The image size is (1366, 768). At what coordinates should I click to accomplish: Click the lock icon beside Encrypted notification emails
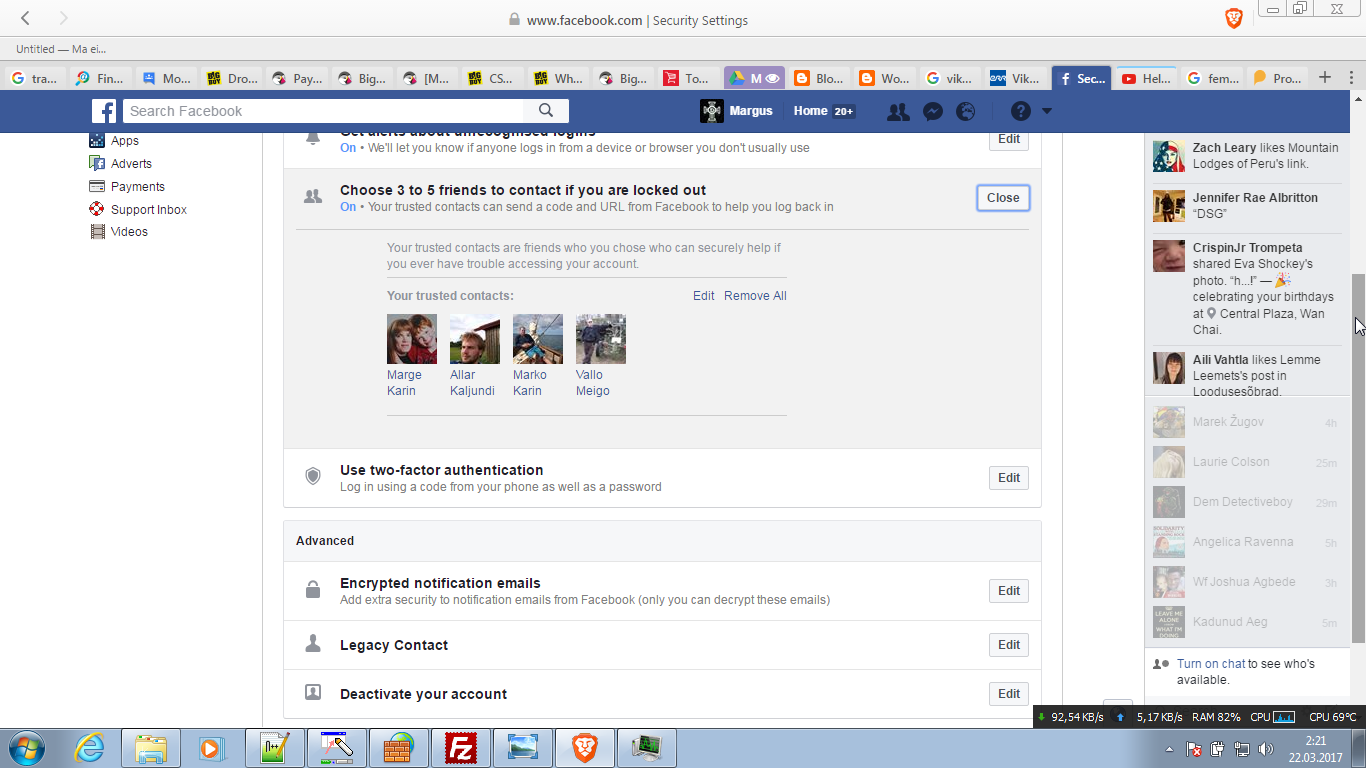pyautogui.click(x=313, y=590)
